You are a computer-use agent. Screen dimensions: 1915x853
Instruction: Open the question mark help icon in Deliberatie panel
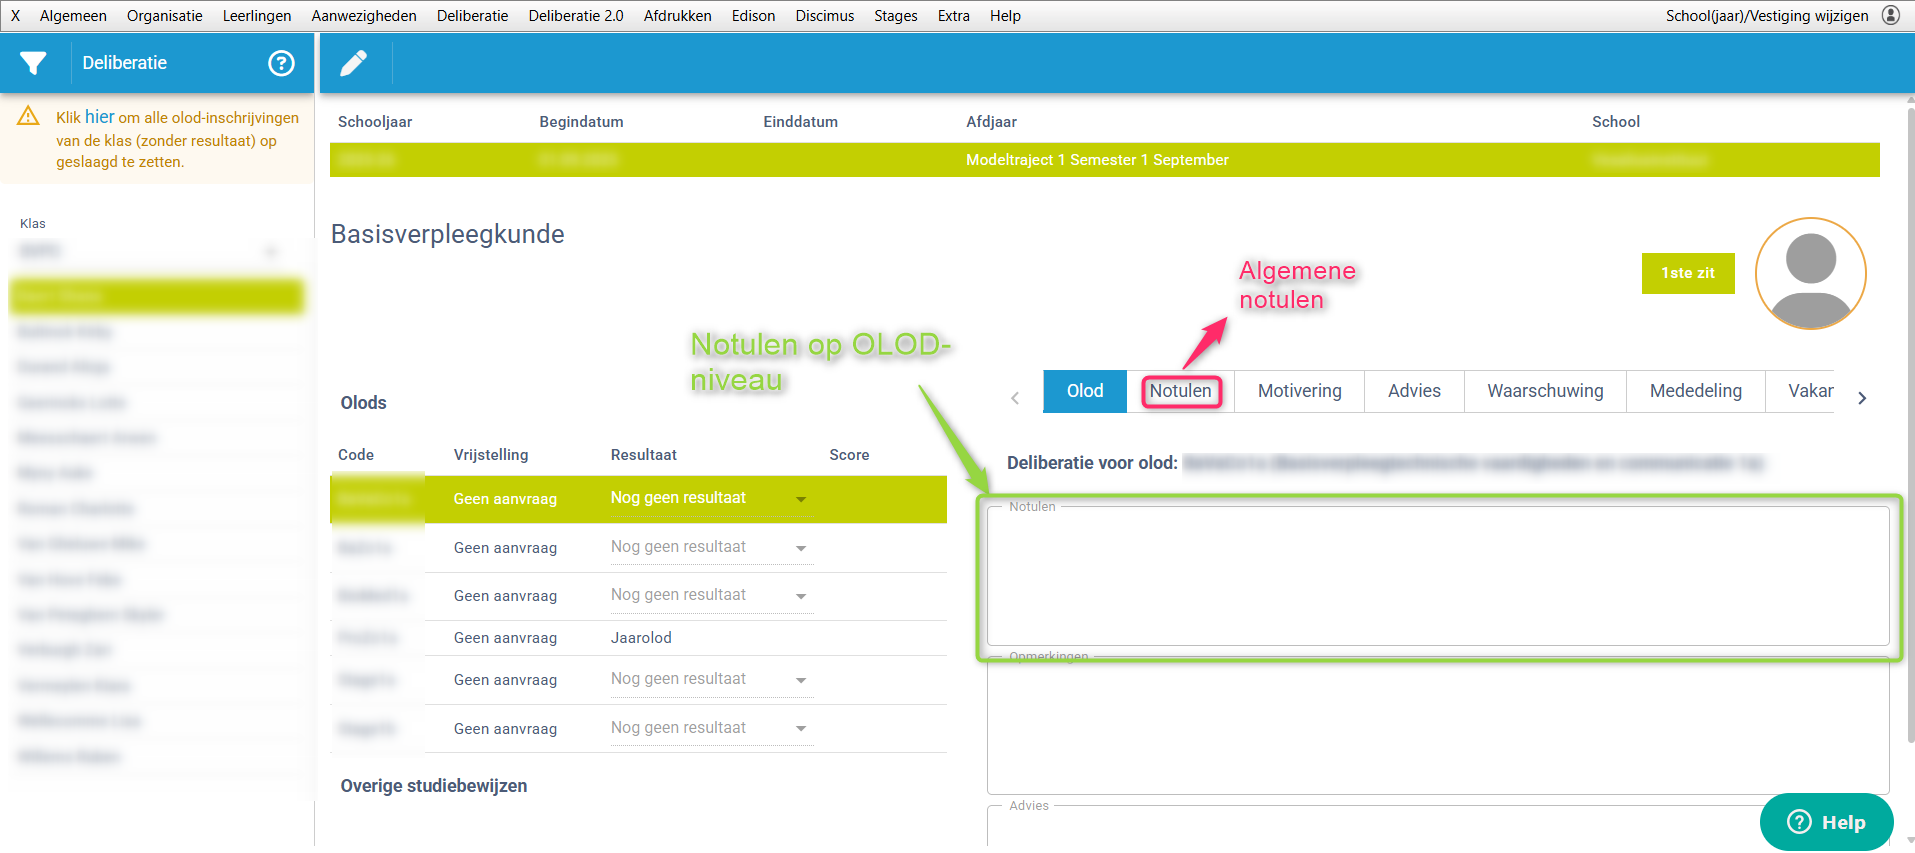pyautogui.click(x=281, y=63)
